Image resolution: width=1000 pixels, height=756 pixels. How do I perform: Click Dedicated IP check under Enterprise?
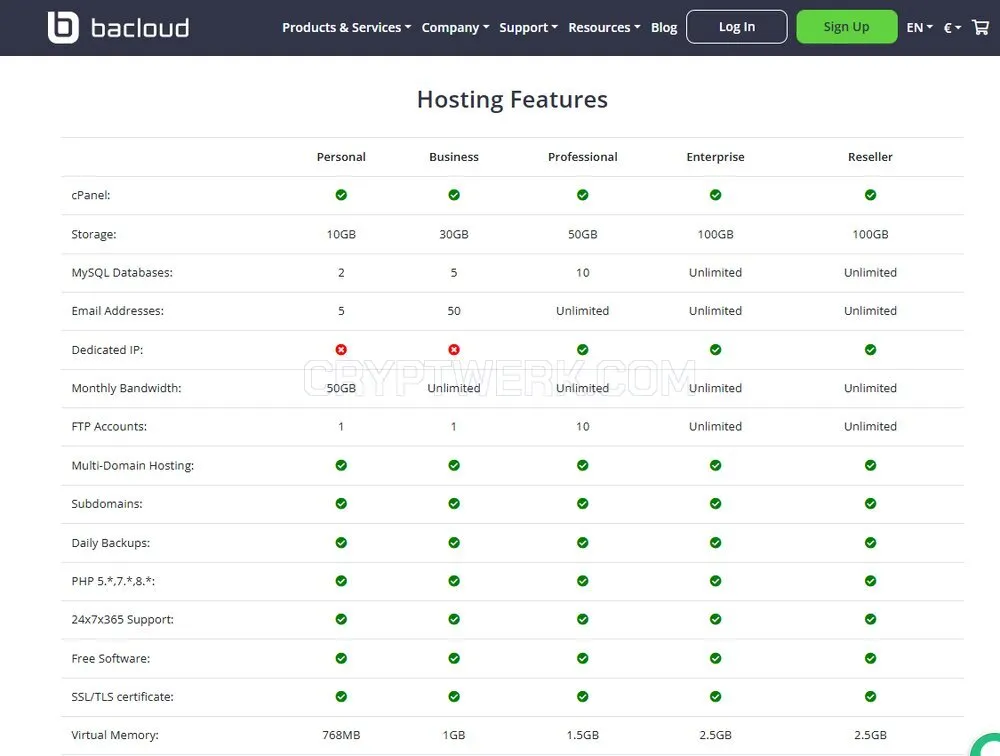[715, 350]
